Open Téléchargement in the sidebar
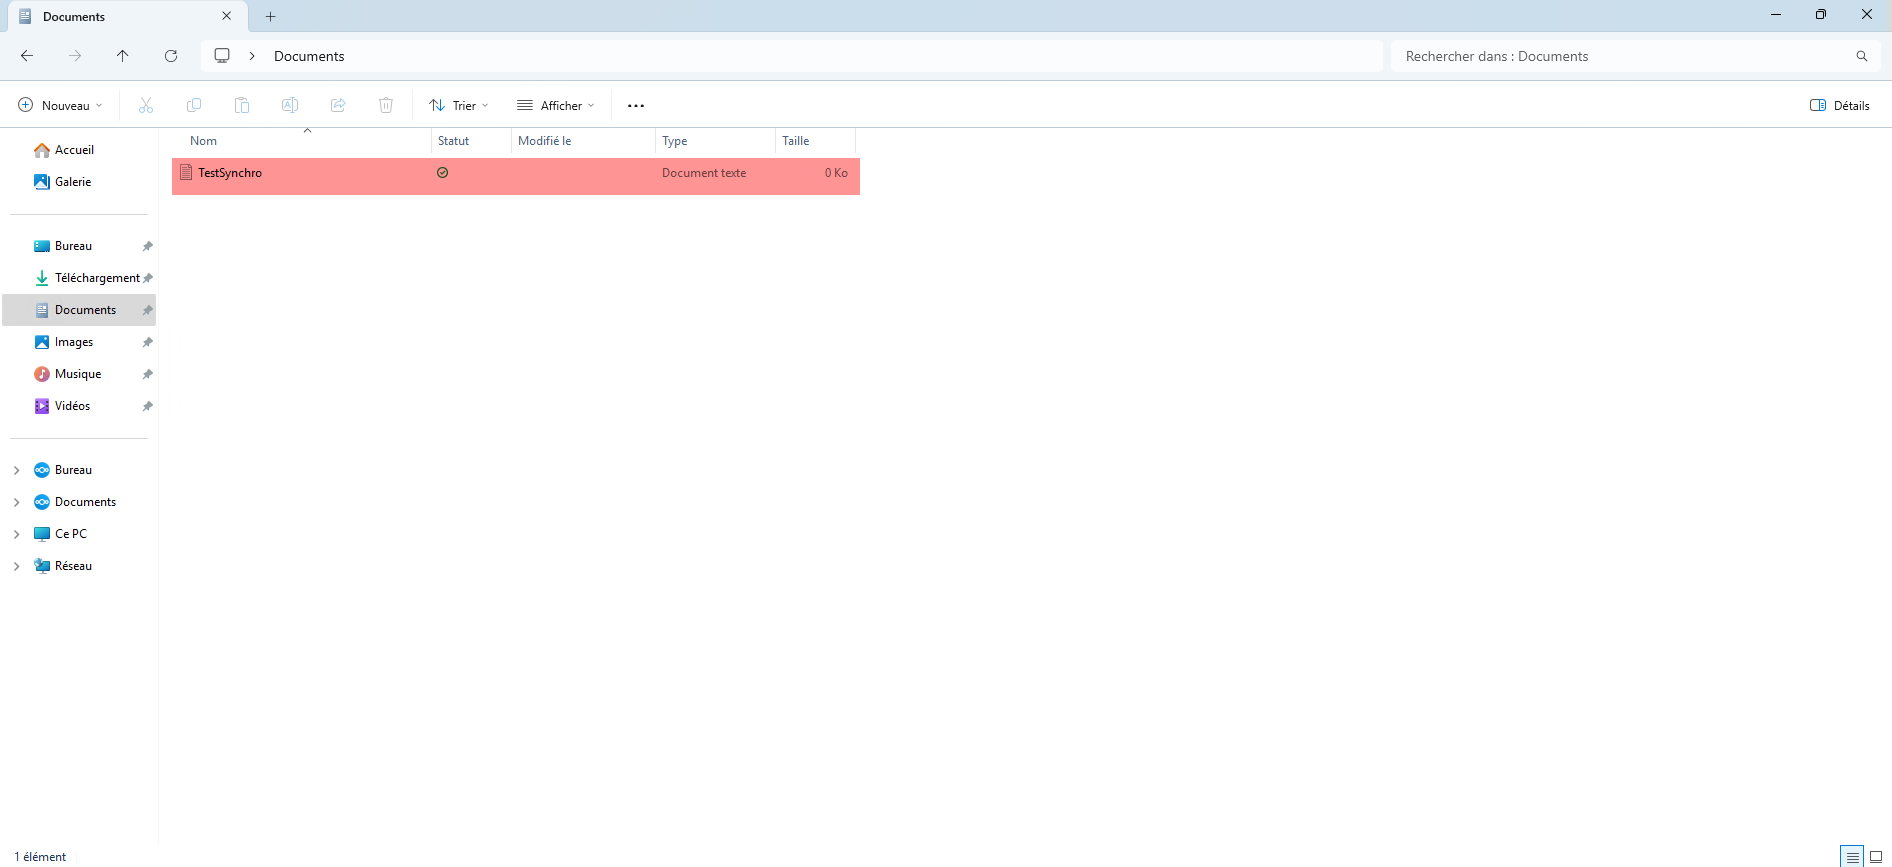This screenshot has height=867, width=1892. [96, 278]
